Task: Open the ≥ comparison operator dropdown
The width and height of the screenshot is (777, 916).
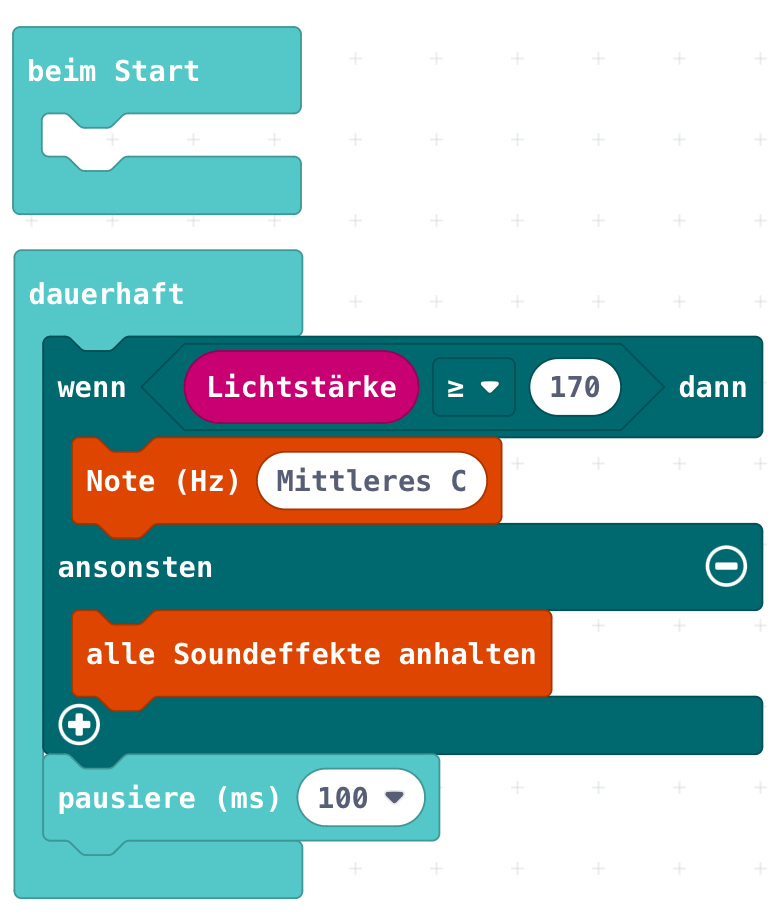Action: [473, 387]
